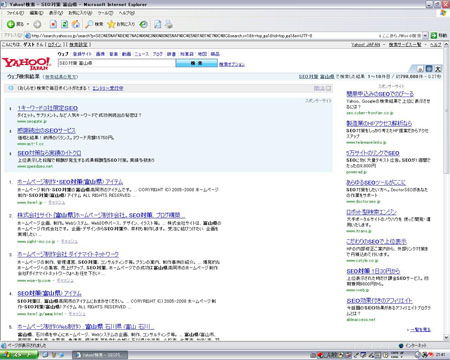Click the Mail toolbar icon
This screenshot has height=360, width=450.
[x=158, y=24]
